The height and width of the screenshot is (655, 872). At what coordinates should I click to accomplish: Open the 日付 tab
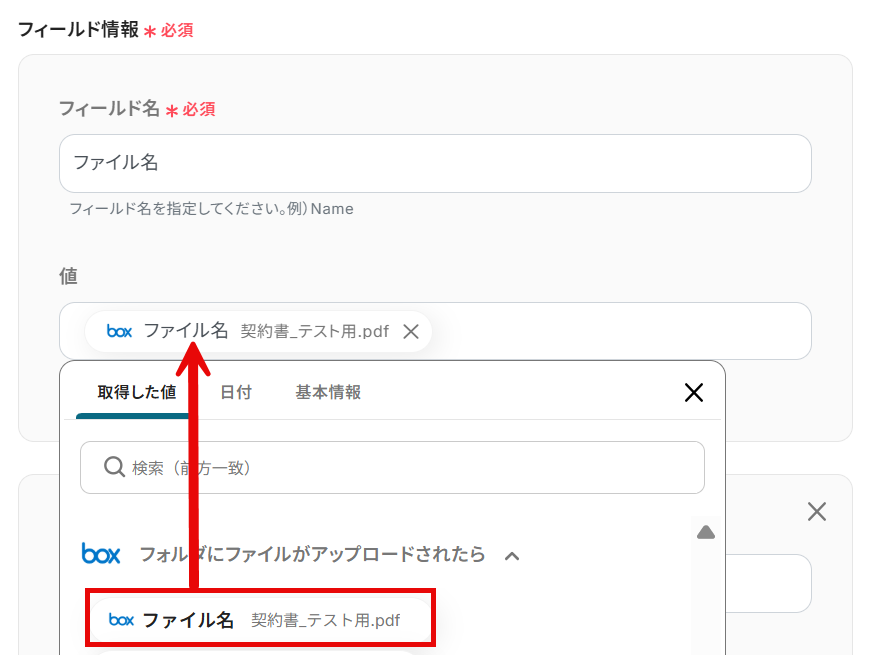[x=236, y=393]
